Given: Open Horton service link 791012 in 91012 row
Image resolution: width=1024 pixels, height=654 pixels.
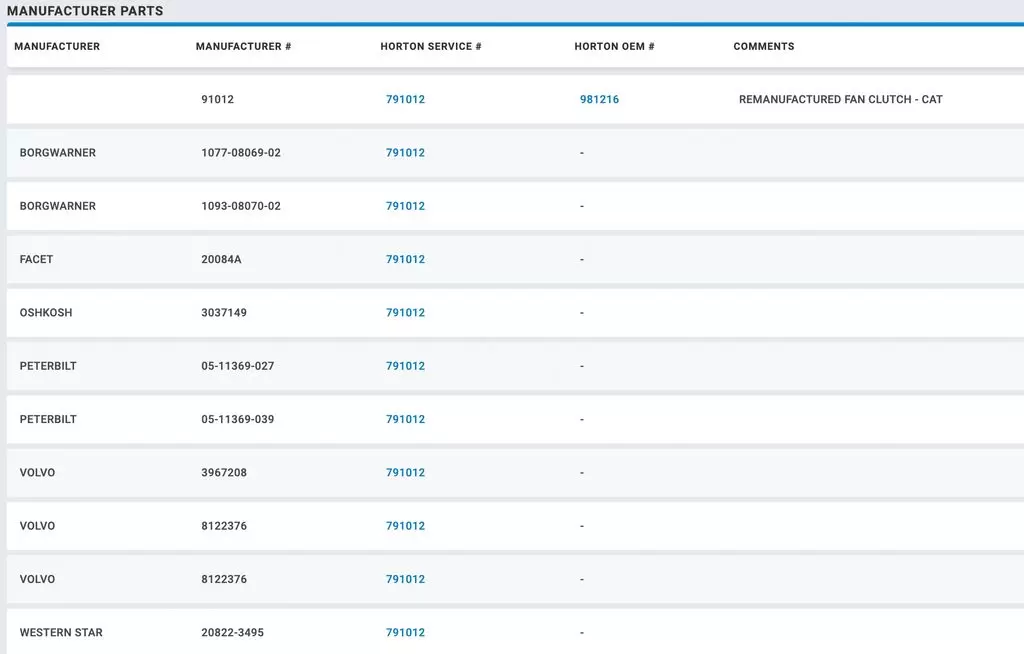Looking at the screenshot, I should click(x=405, y=99).
